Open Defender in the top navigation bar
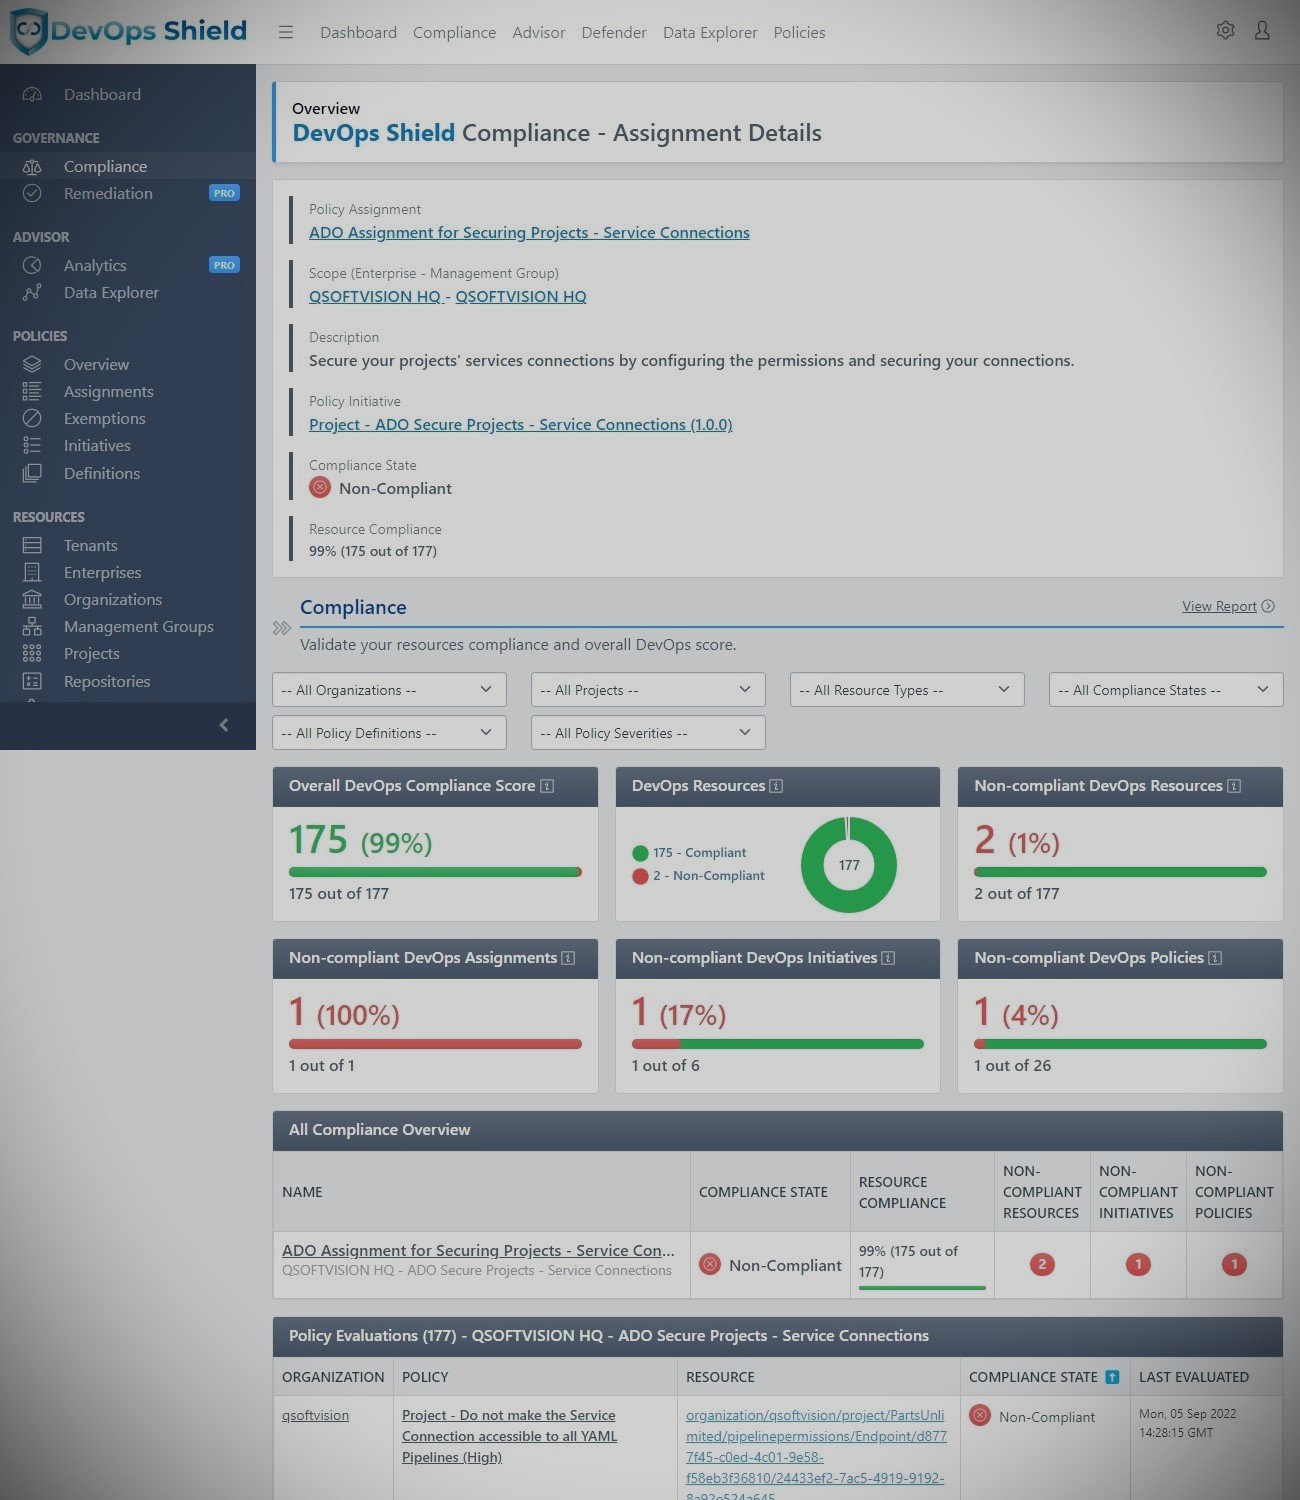1300x1500 pixels. coord(614,32)
